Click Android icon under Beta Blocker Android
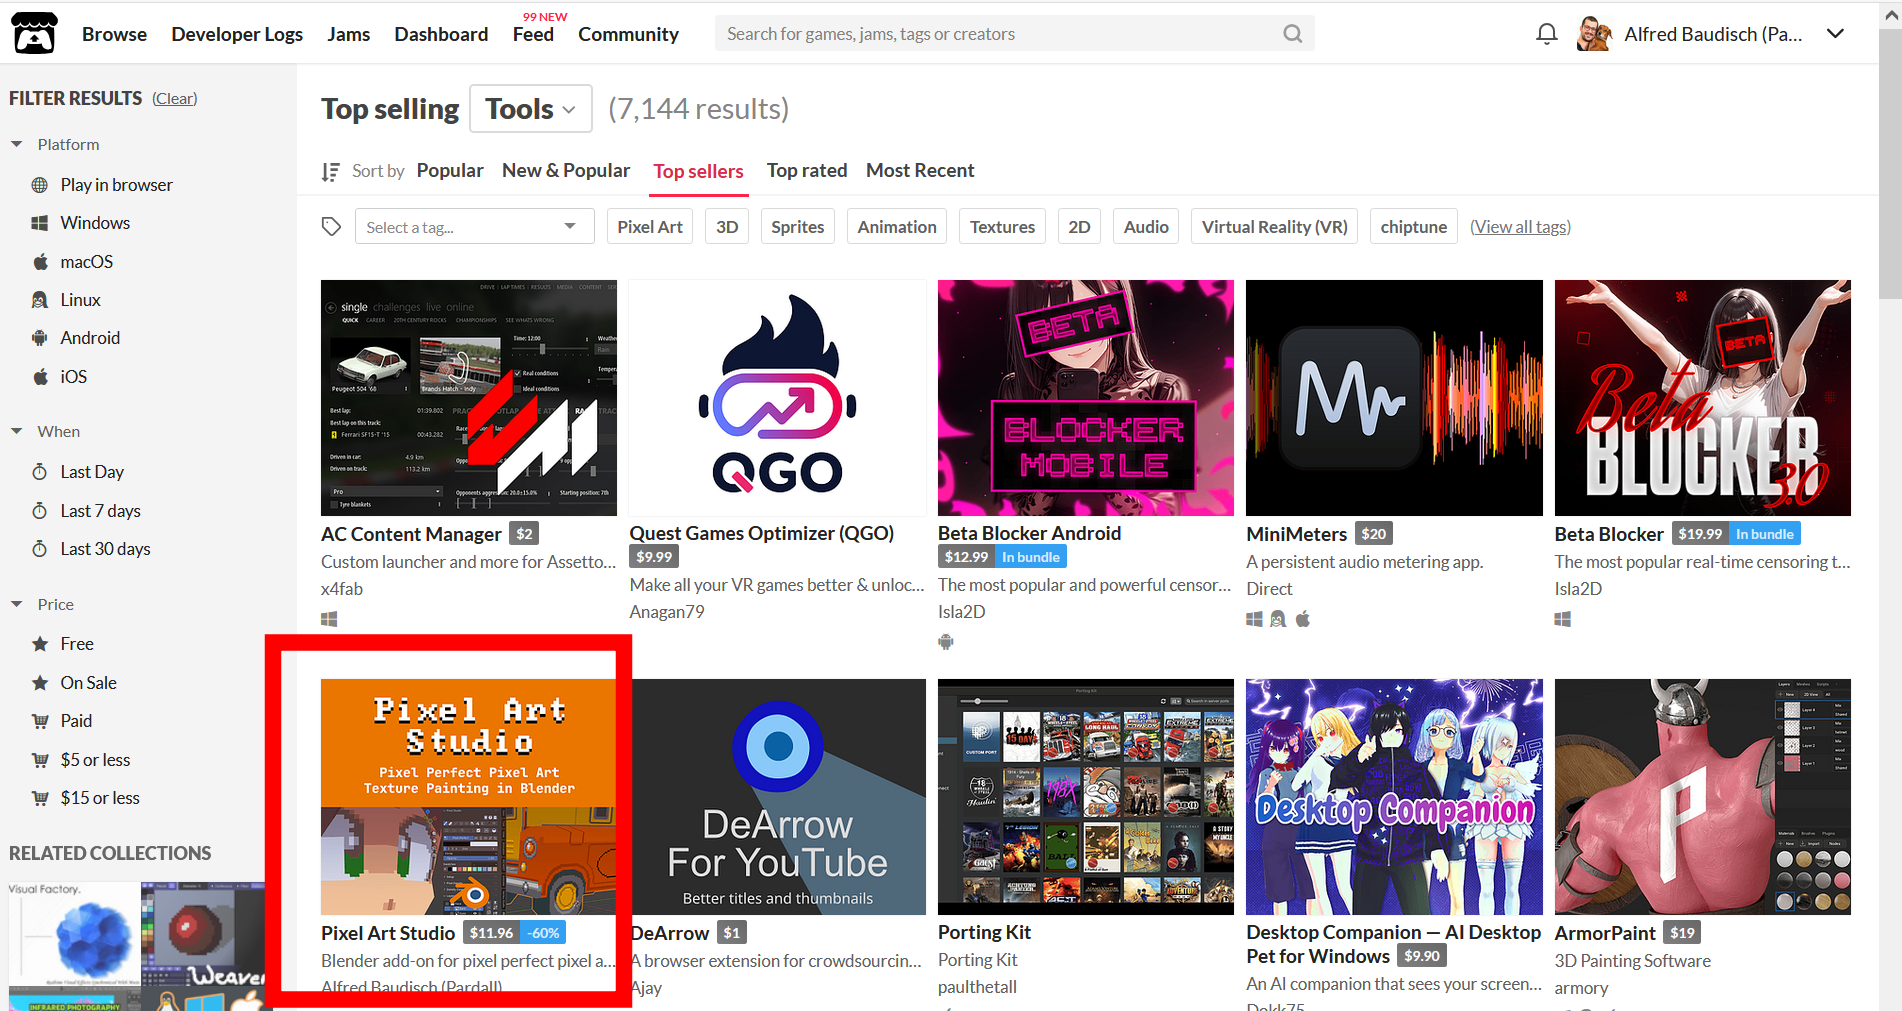 pos(946,642)
